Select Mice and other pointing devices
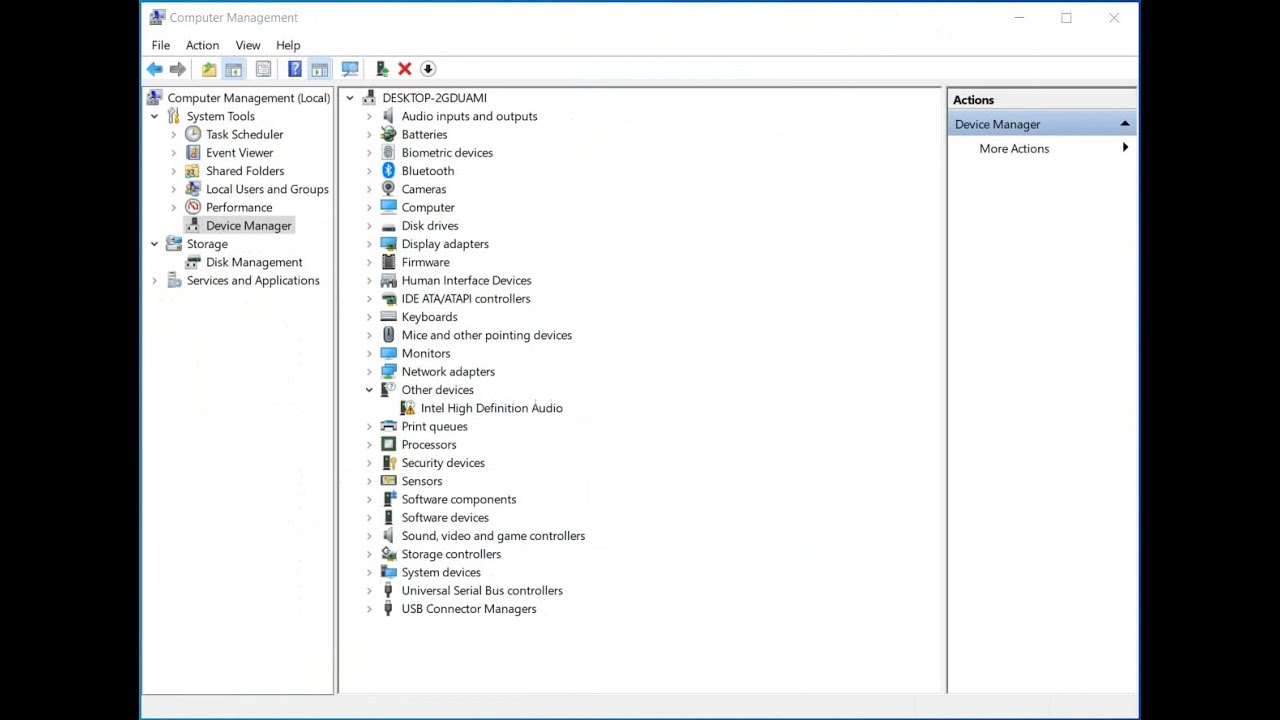 [486, 335]
